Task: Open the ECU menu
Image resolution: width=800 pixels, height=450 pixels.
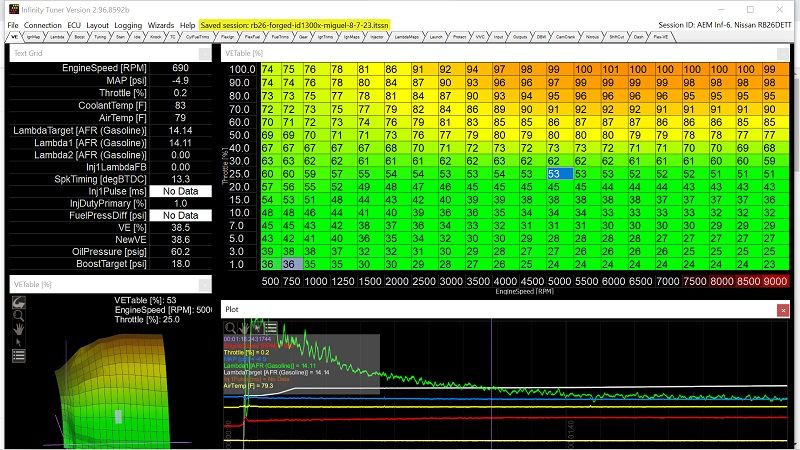Action: [x=75, y=23]
